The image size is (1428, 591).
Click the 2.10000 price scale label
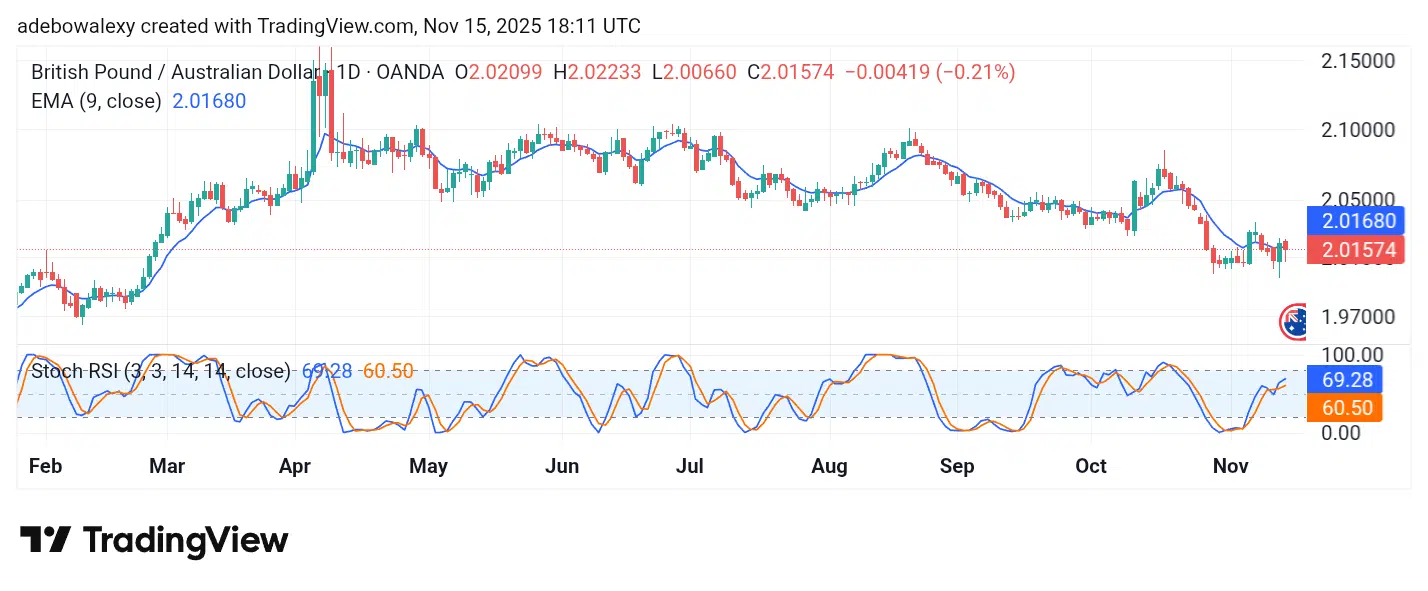click(x=1357, y=130)
